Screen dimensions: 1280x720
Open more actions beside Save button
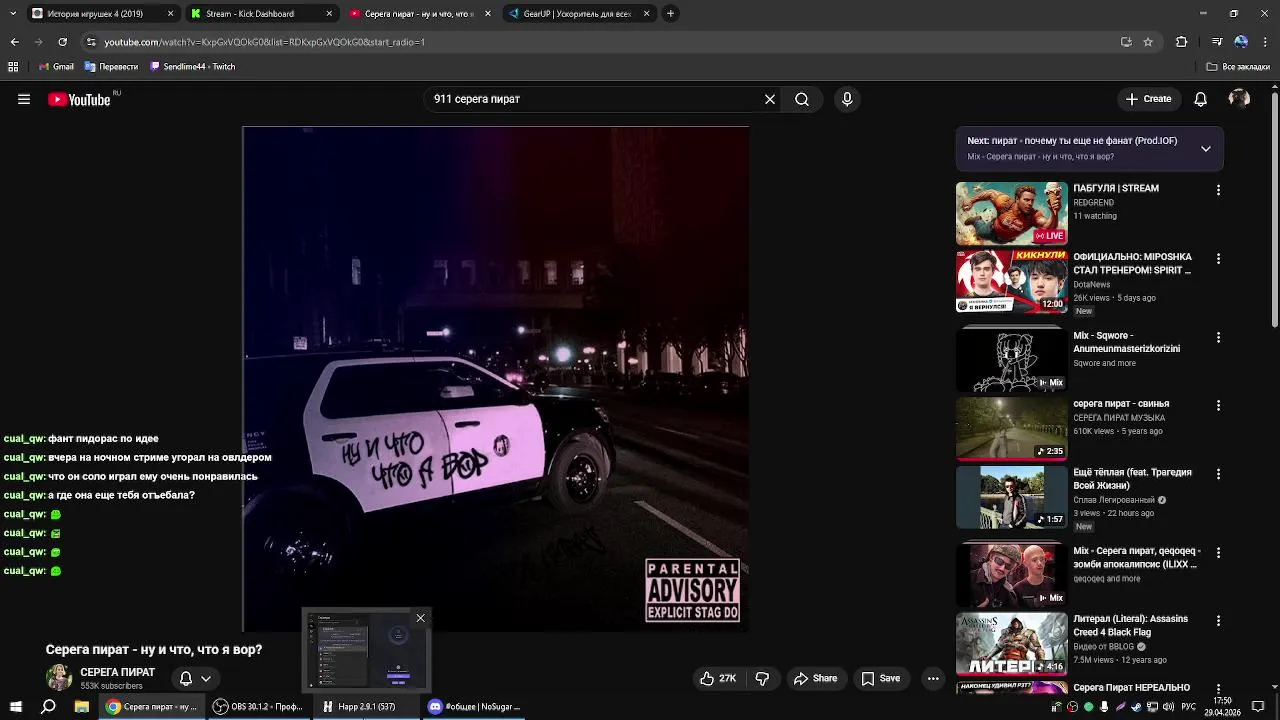click(933, 678)
